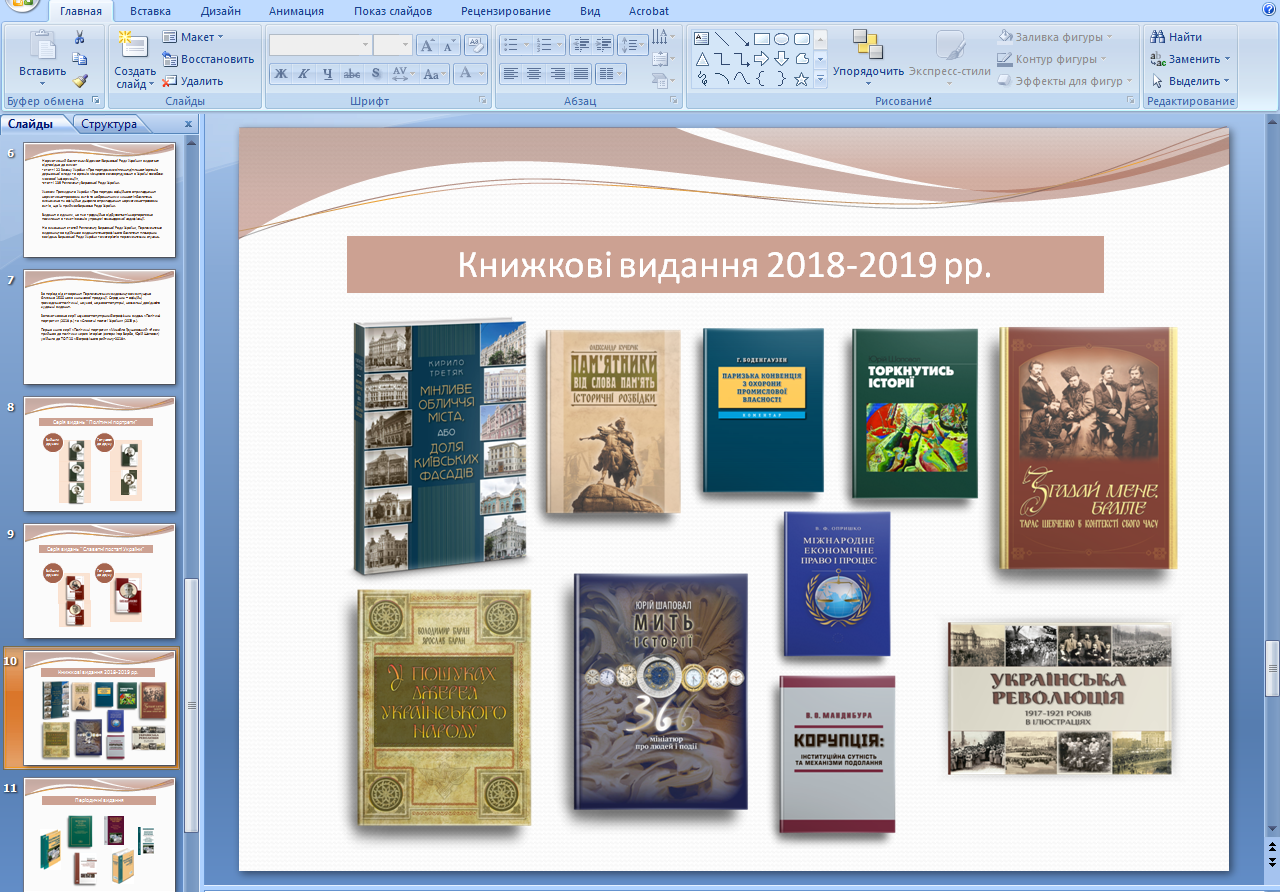Click the Format Painter brush icon
The image size is (1280, 892).
pos(80,81)
